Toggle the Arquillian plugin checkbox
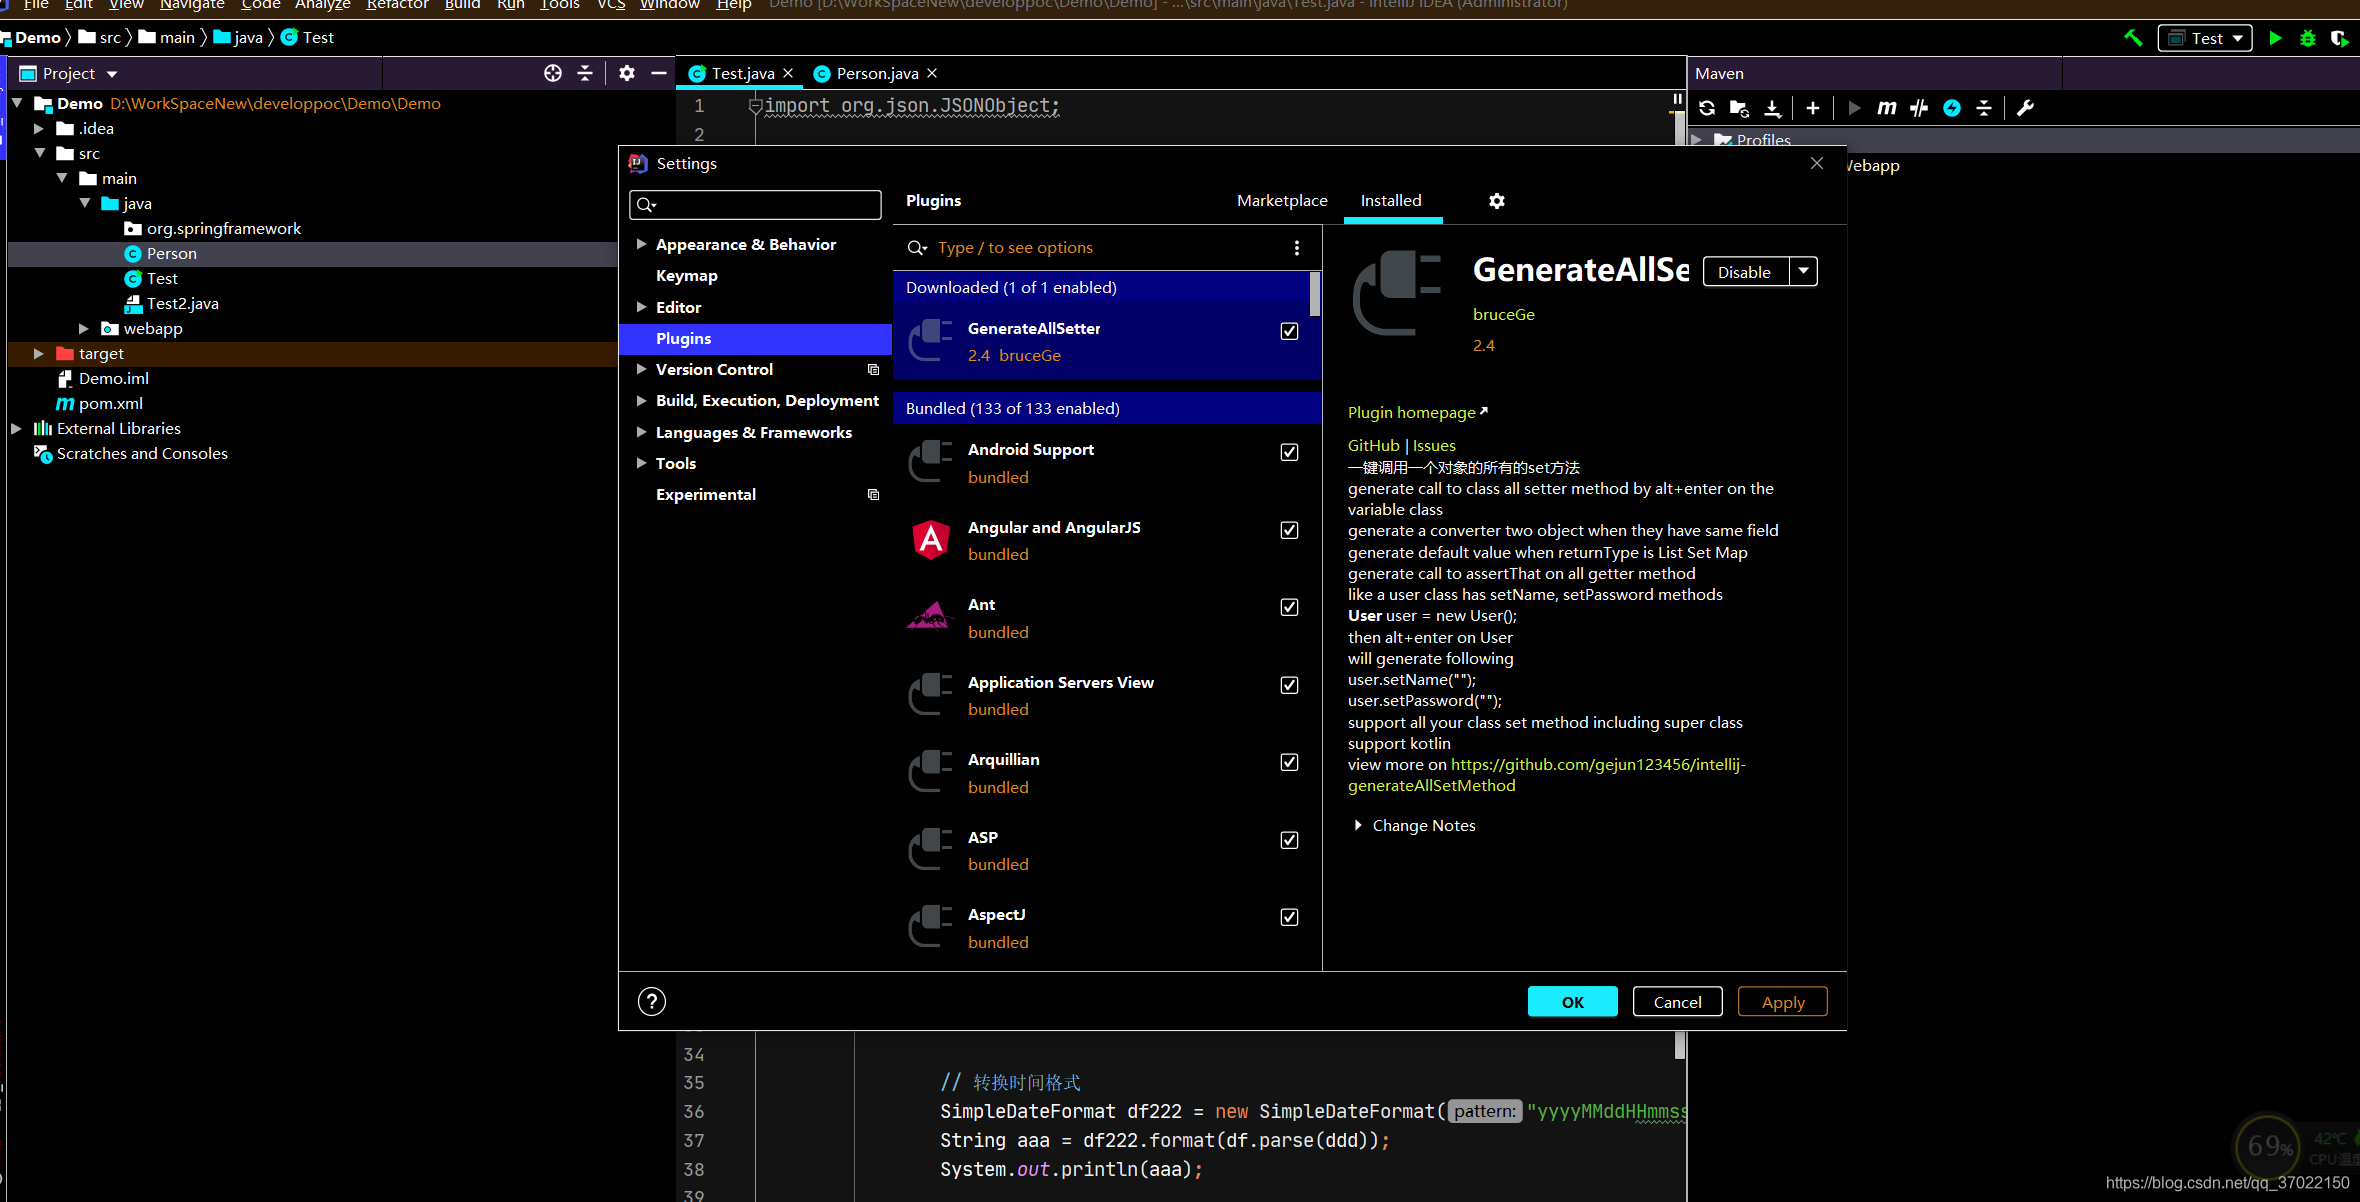Viewport: 2360px width, 1202px height. [x=1290, y=762]
